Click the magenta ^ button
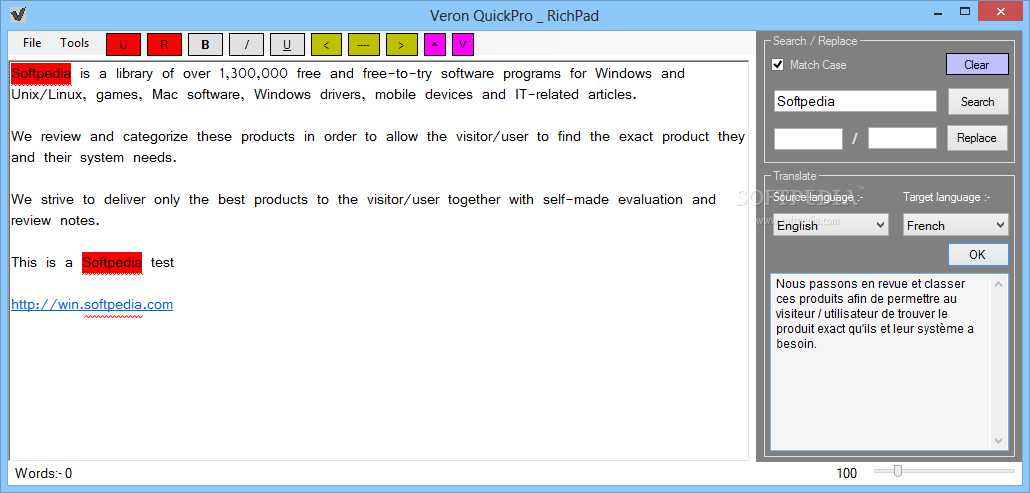 [435, 45]
